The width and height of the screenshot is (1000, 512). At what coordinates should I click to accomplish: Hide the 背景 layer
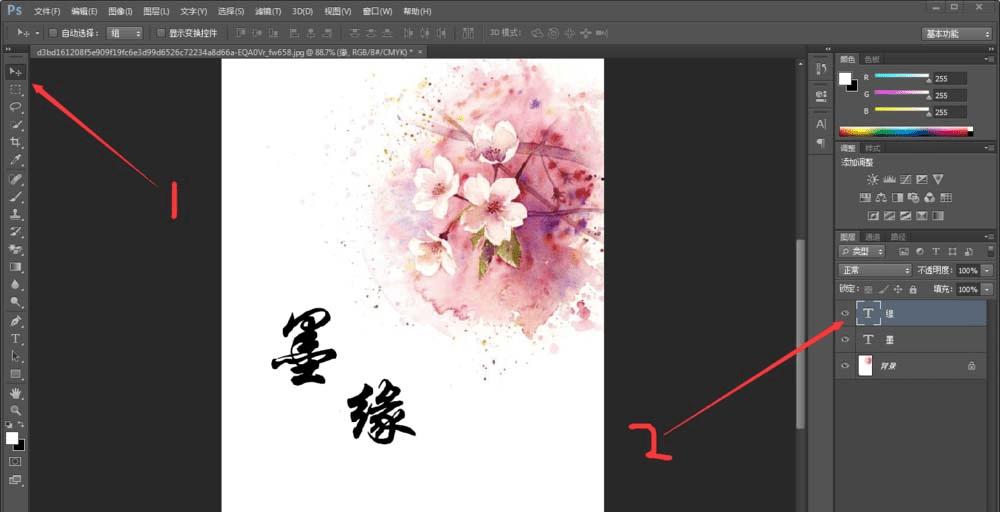coord(845,366)
